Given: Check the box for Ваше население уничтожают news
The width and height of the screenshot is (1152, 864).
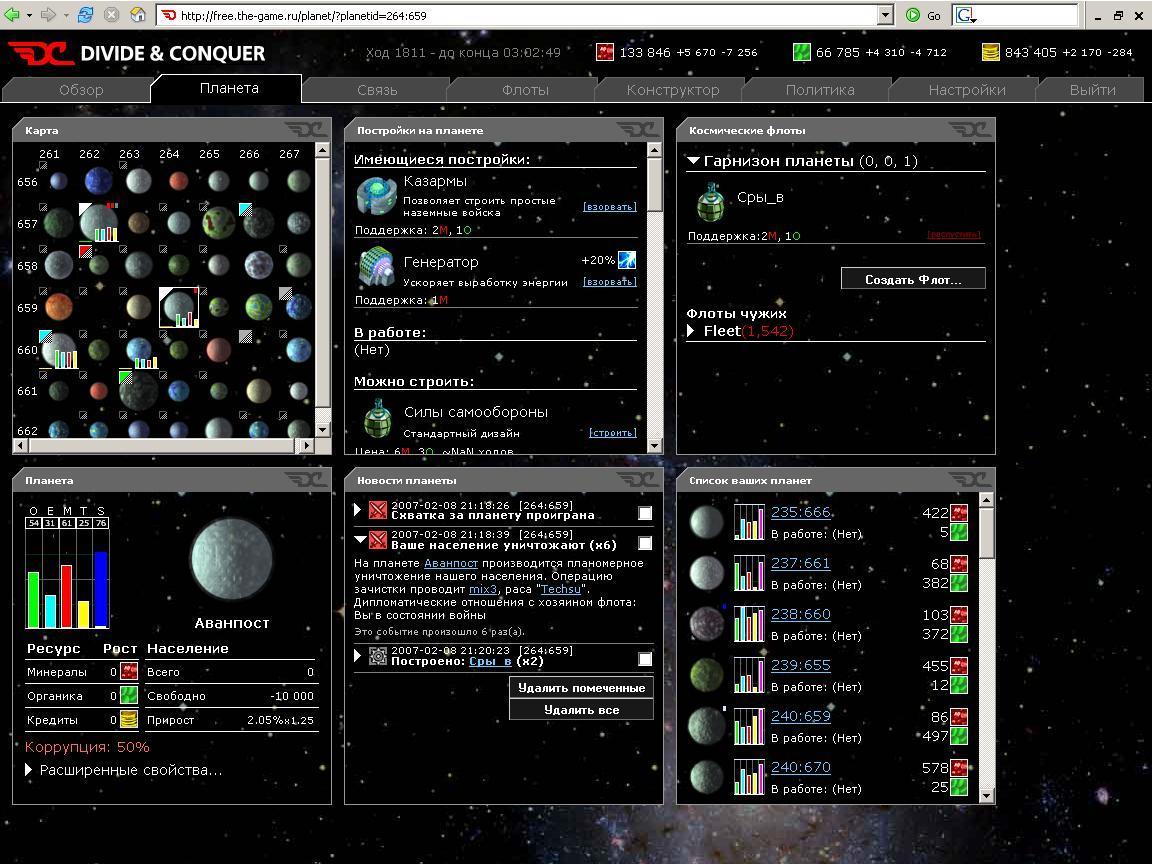Looking at the screenshot, I should point(645,543).
